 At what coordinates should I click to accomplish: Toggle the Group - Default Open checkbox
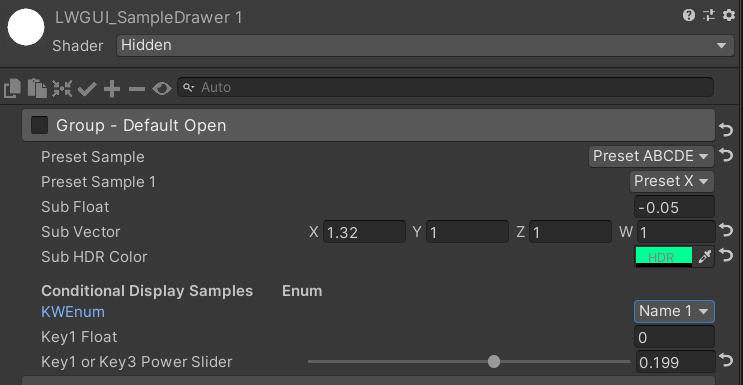pyautogui.click(x=39, y=126)
